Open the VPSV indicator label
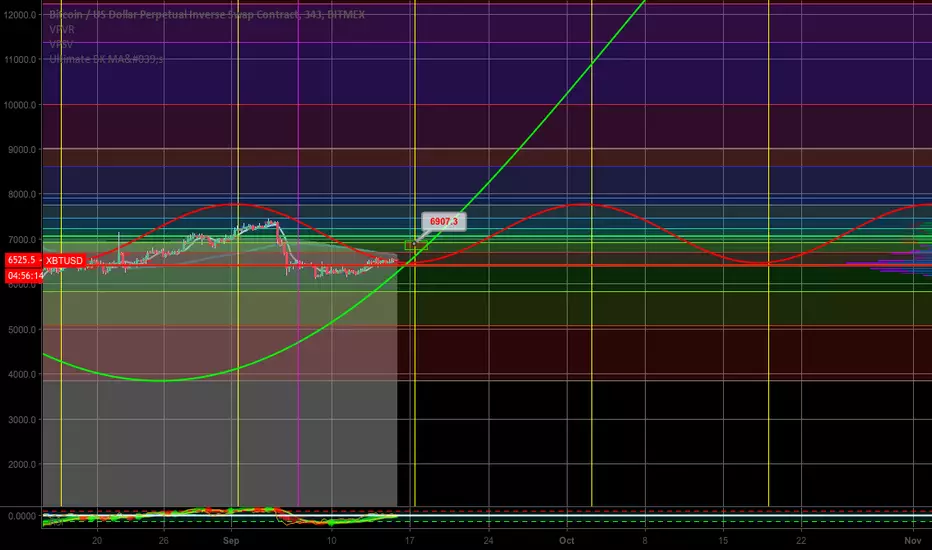 click(x=61, y=44)
